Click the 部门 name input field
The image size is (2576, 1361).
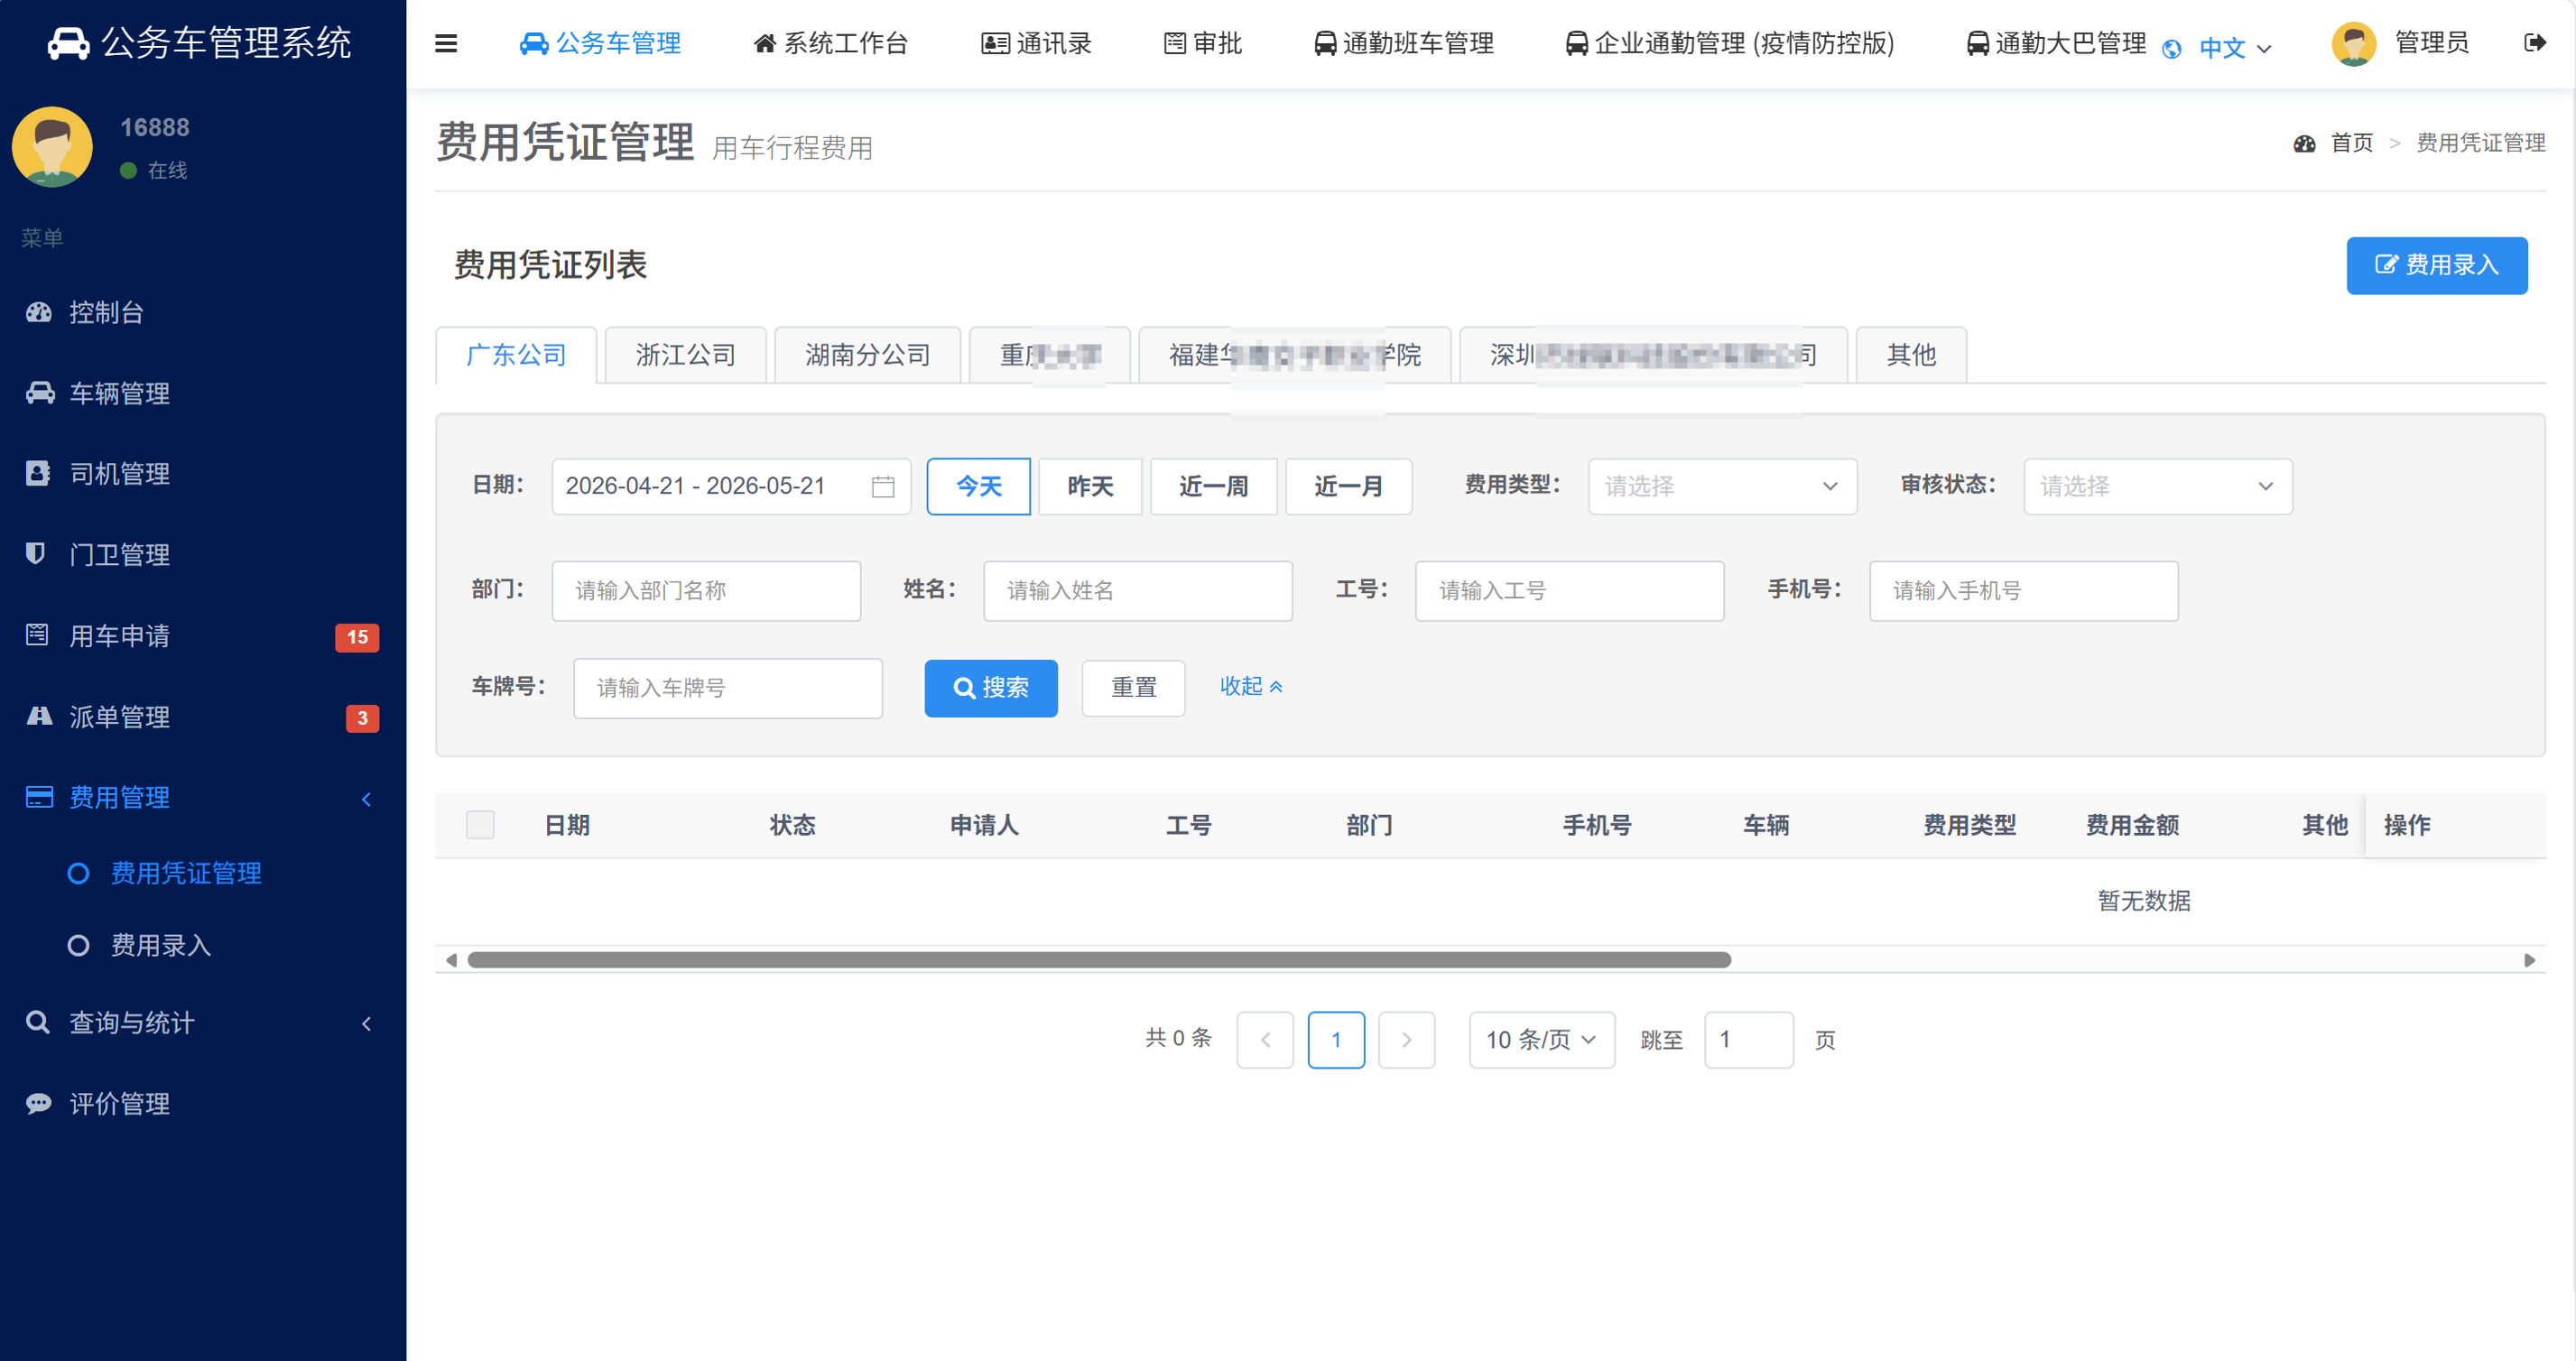pos(706,591)
